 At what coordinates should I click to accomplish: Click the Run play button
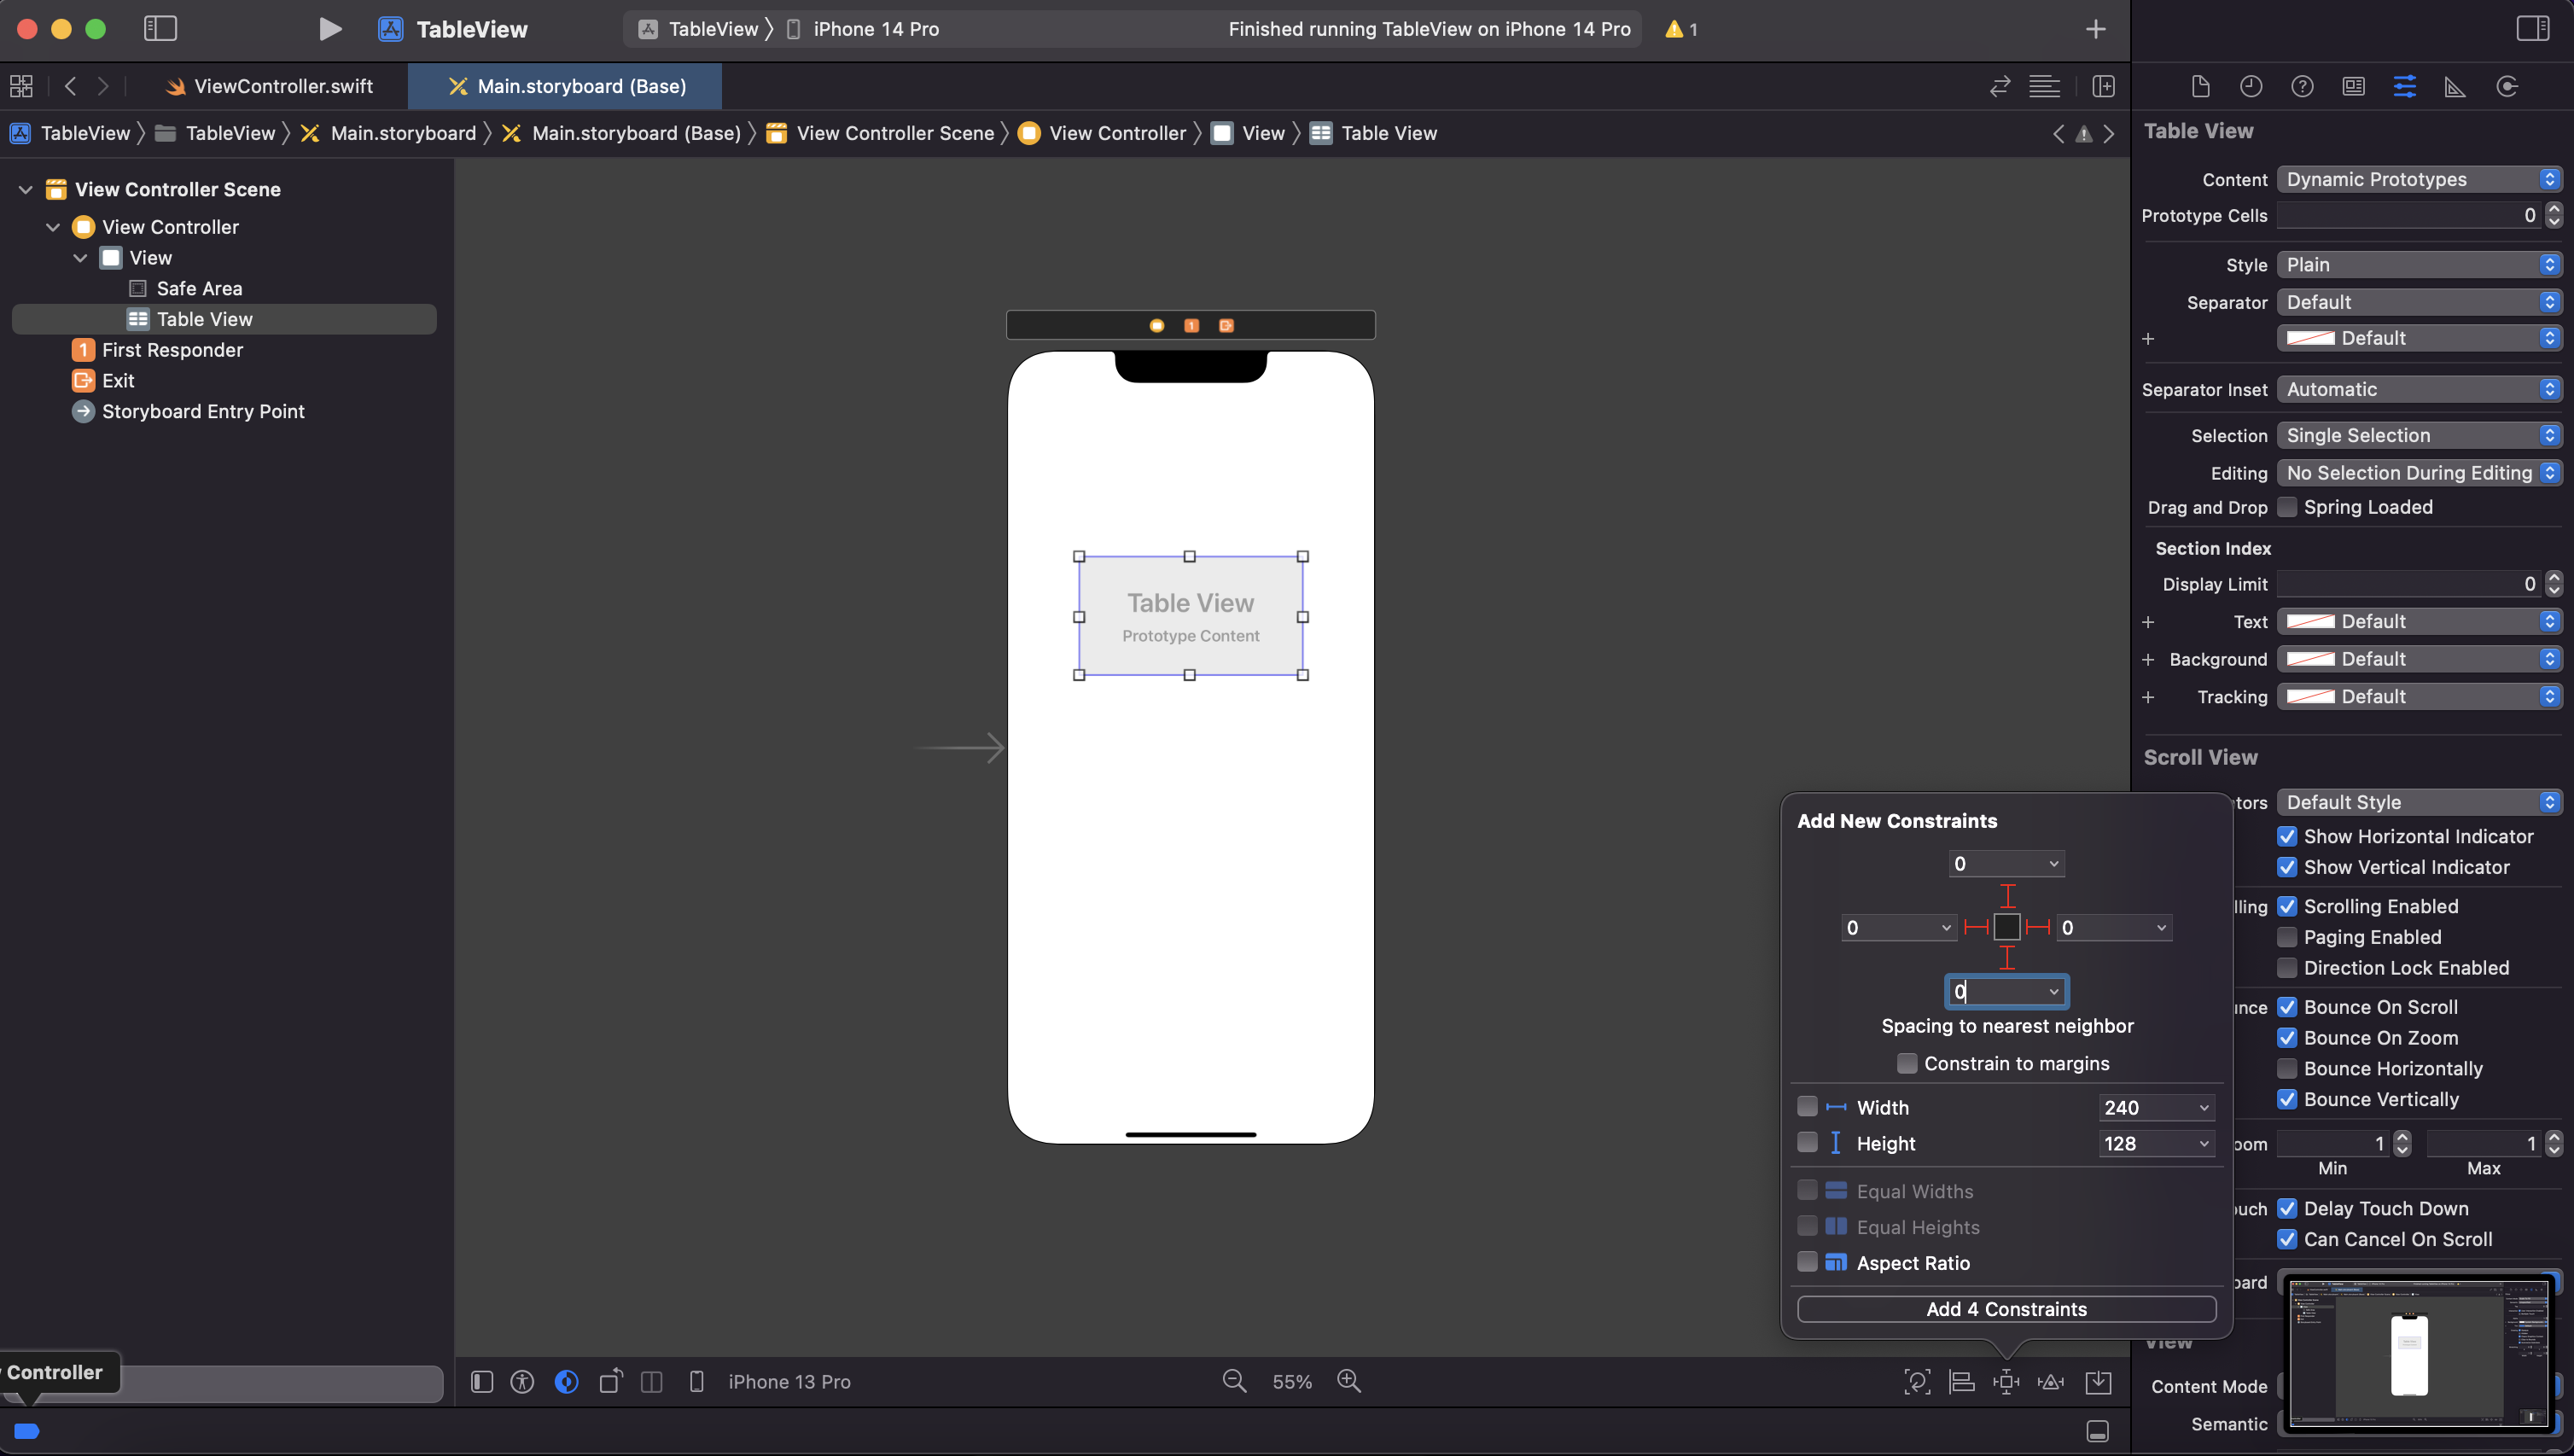click(330, 29)
